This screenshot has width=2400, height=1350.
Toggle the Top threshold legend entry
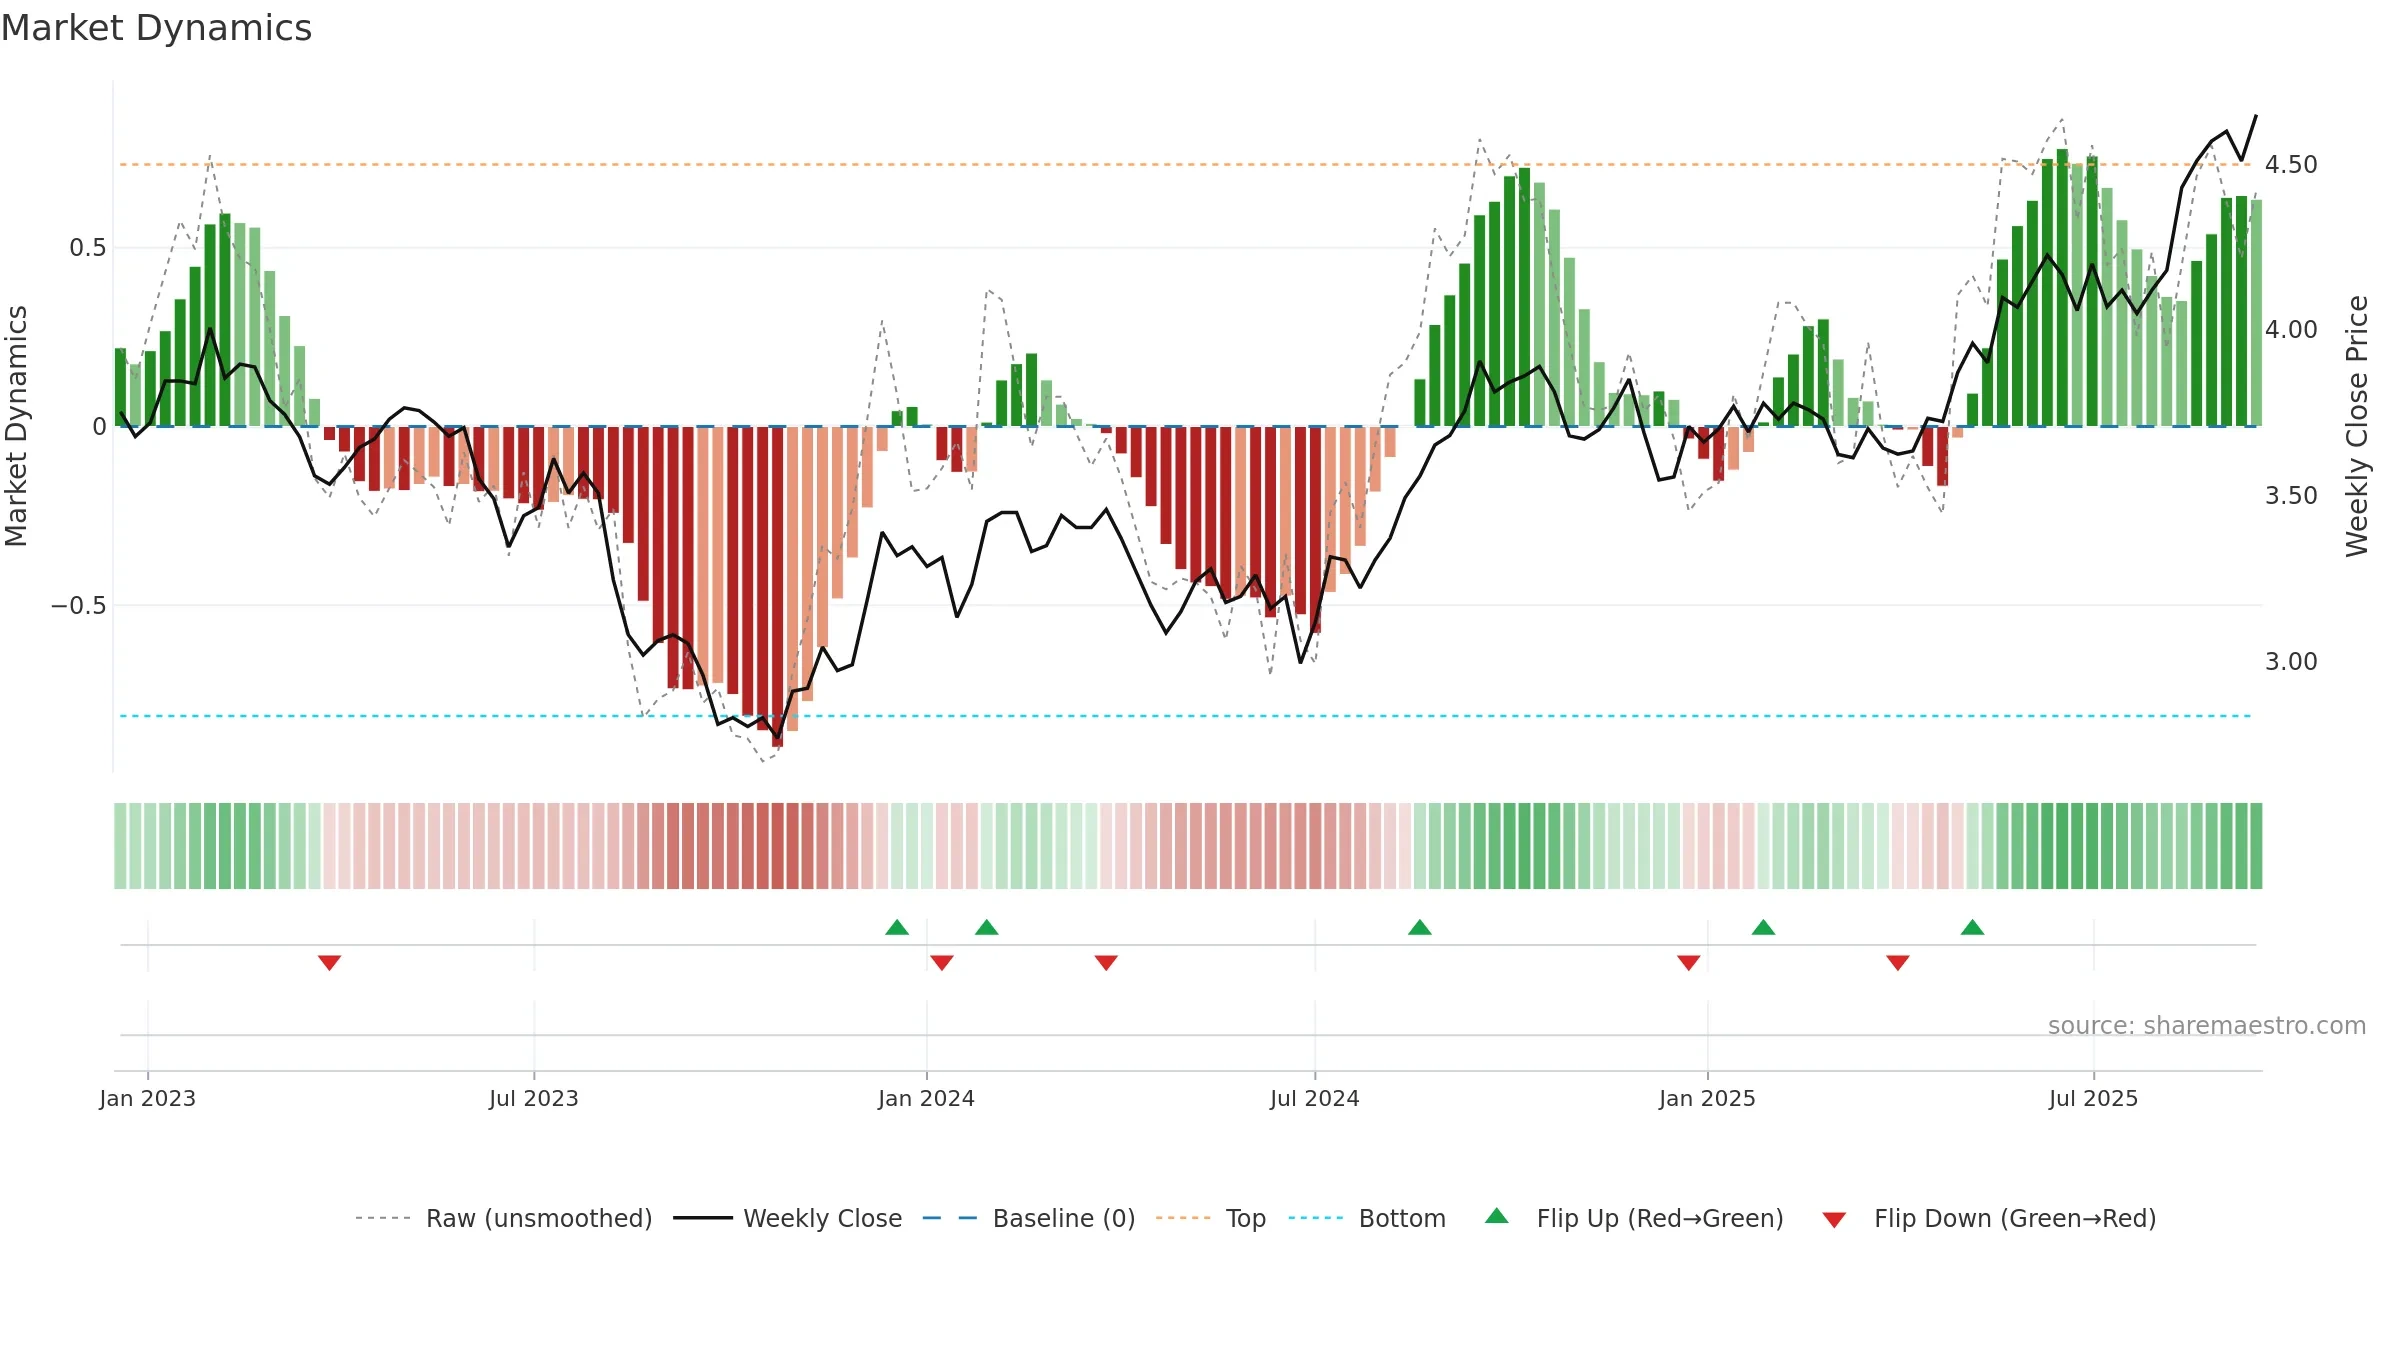[1211, 1218]
